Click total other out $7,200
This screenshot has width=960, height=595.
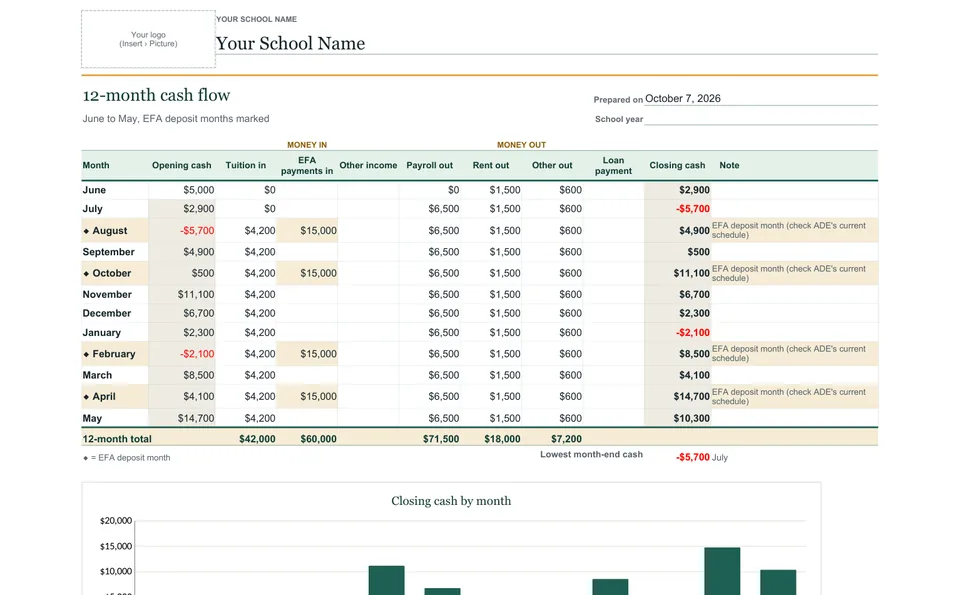(566, 439)
